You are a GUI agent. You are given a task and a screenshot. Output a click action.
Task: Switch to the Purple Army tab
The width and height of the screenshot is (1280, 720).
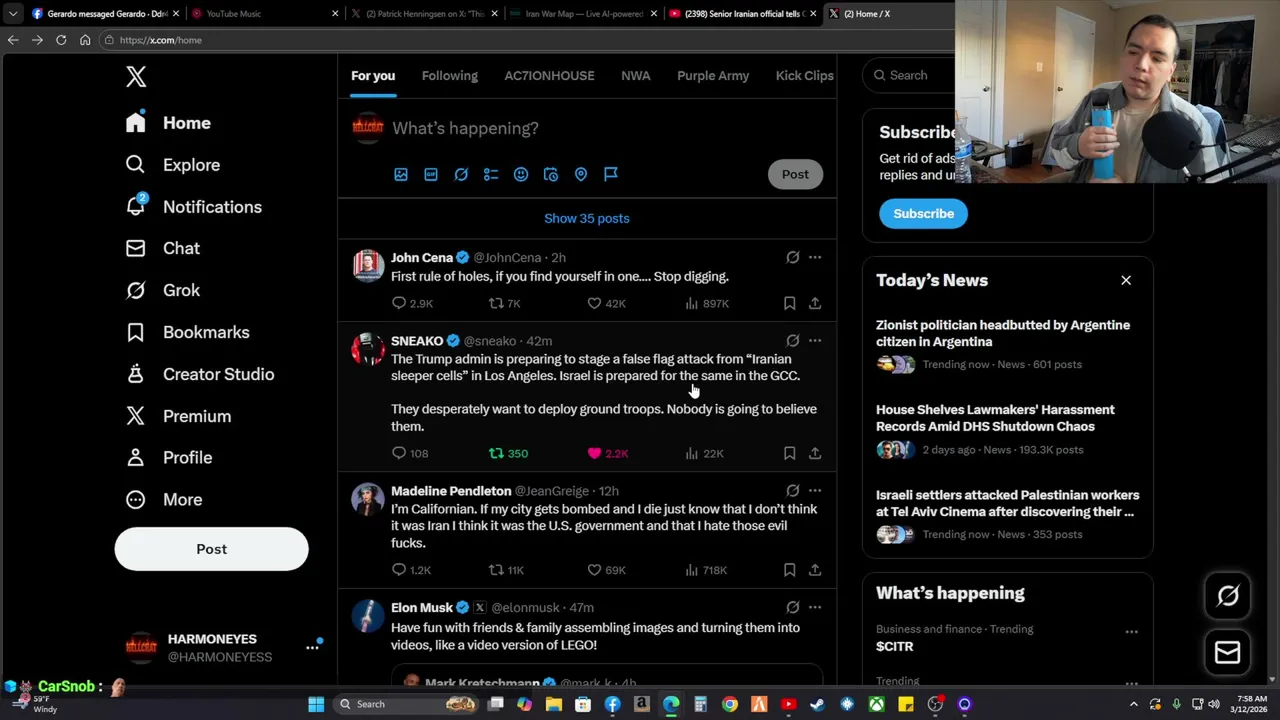point(713,76)
